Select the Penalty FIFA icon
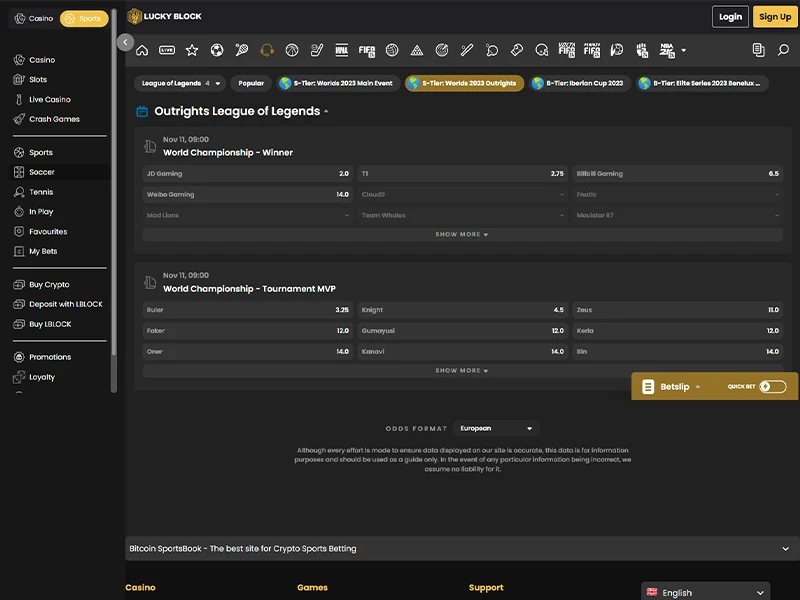800x600 pixels. [592, 50]
